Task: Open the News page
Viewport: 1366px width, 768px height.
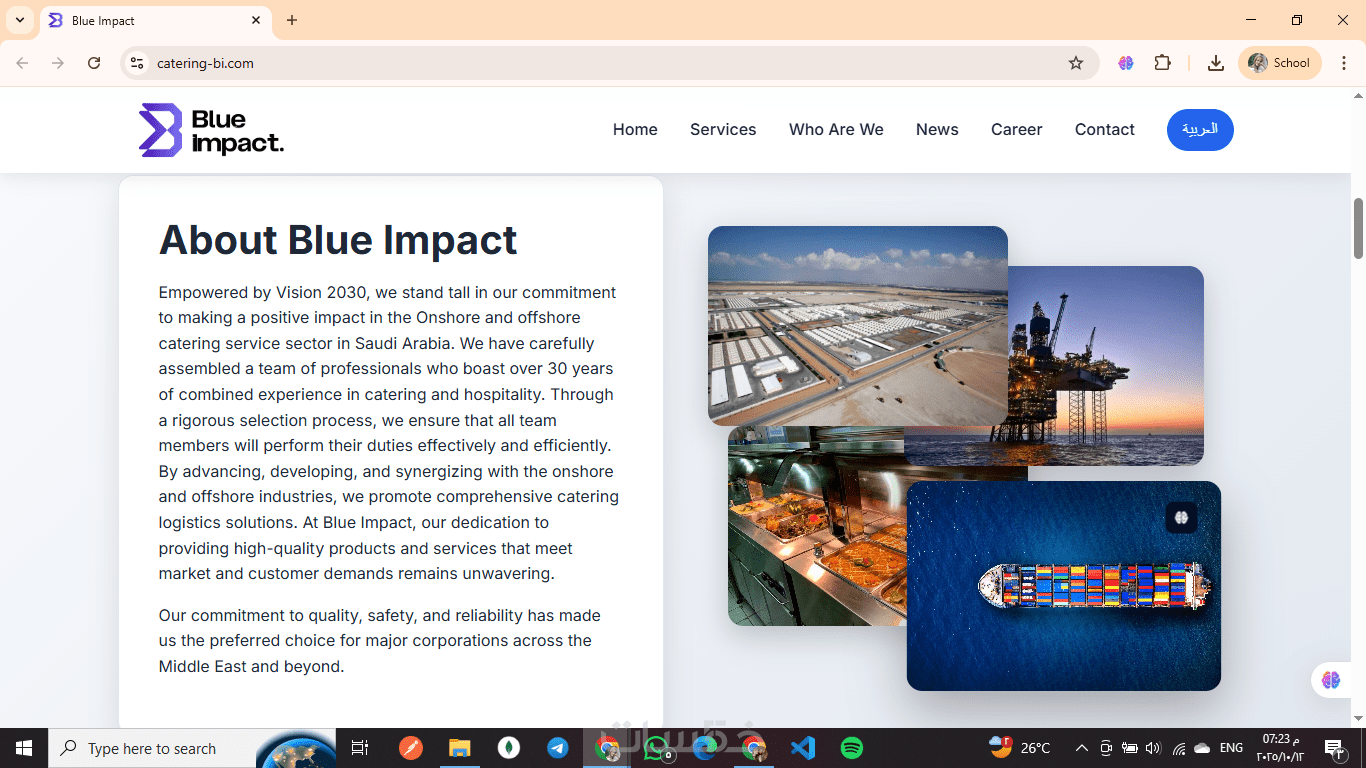Action: click(937, 130)
